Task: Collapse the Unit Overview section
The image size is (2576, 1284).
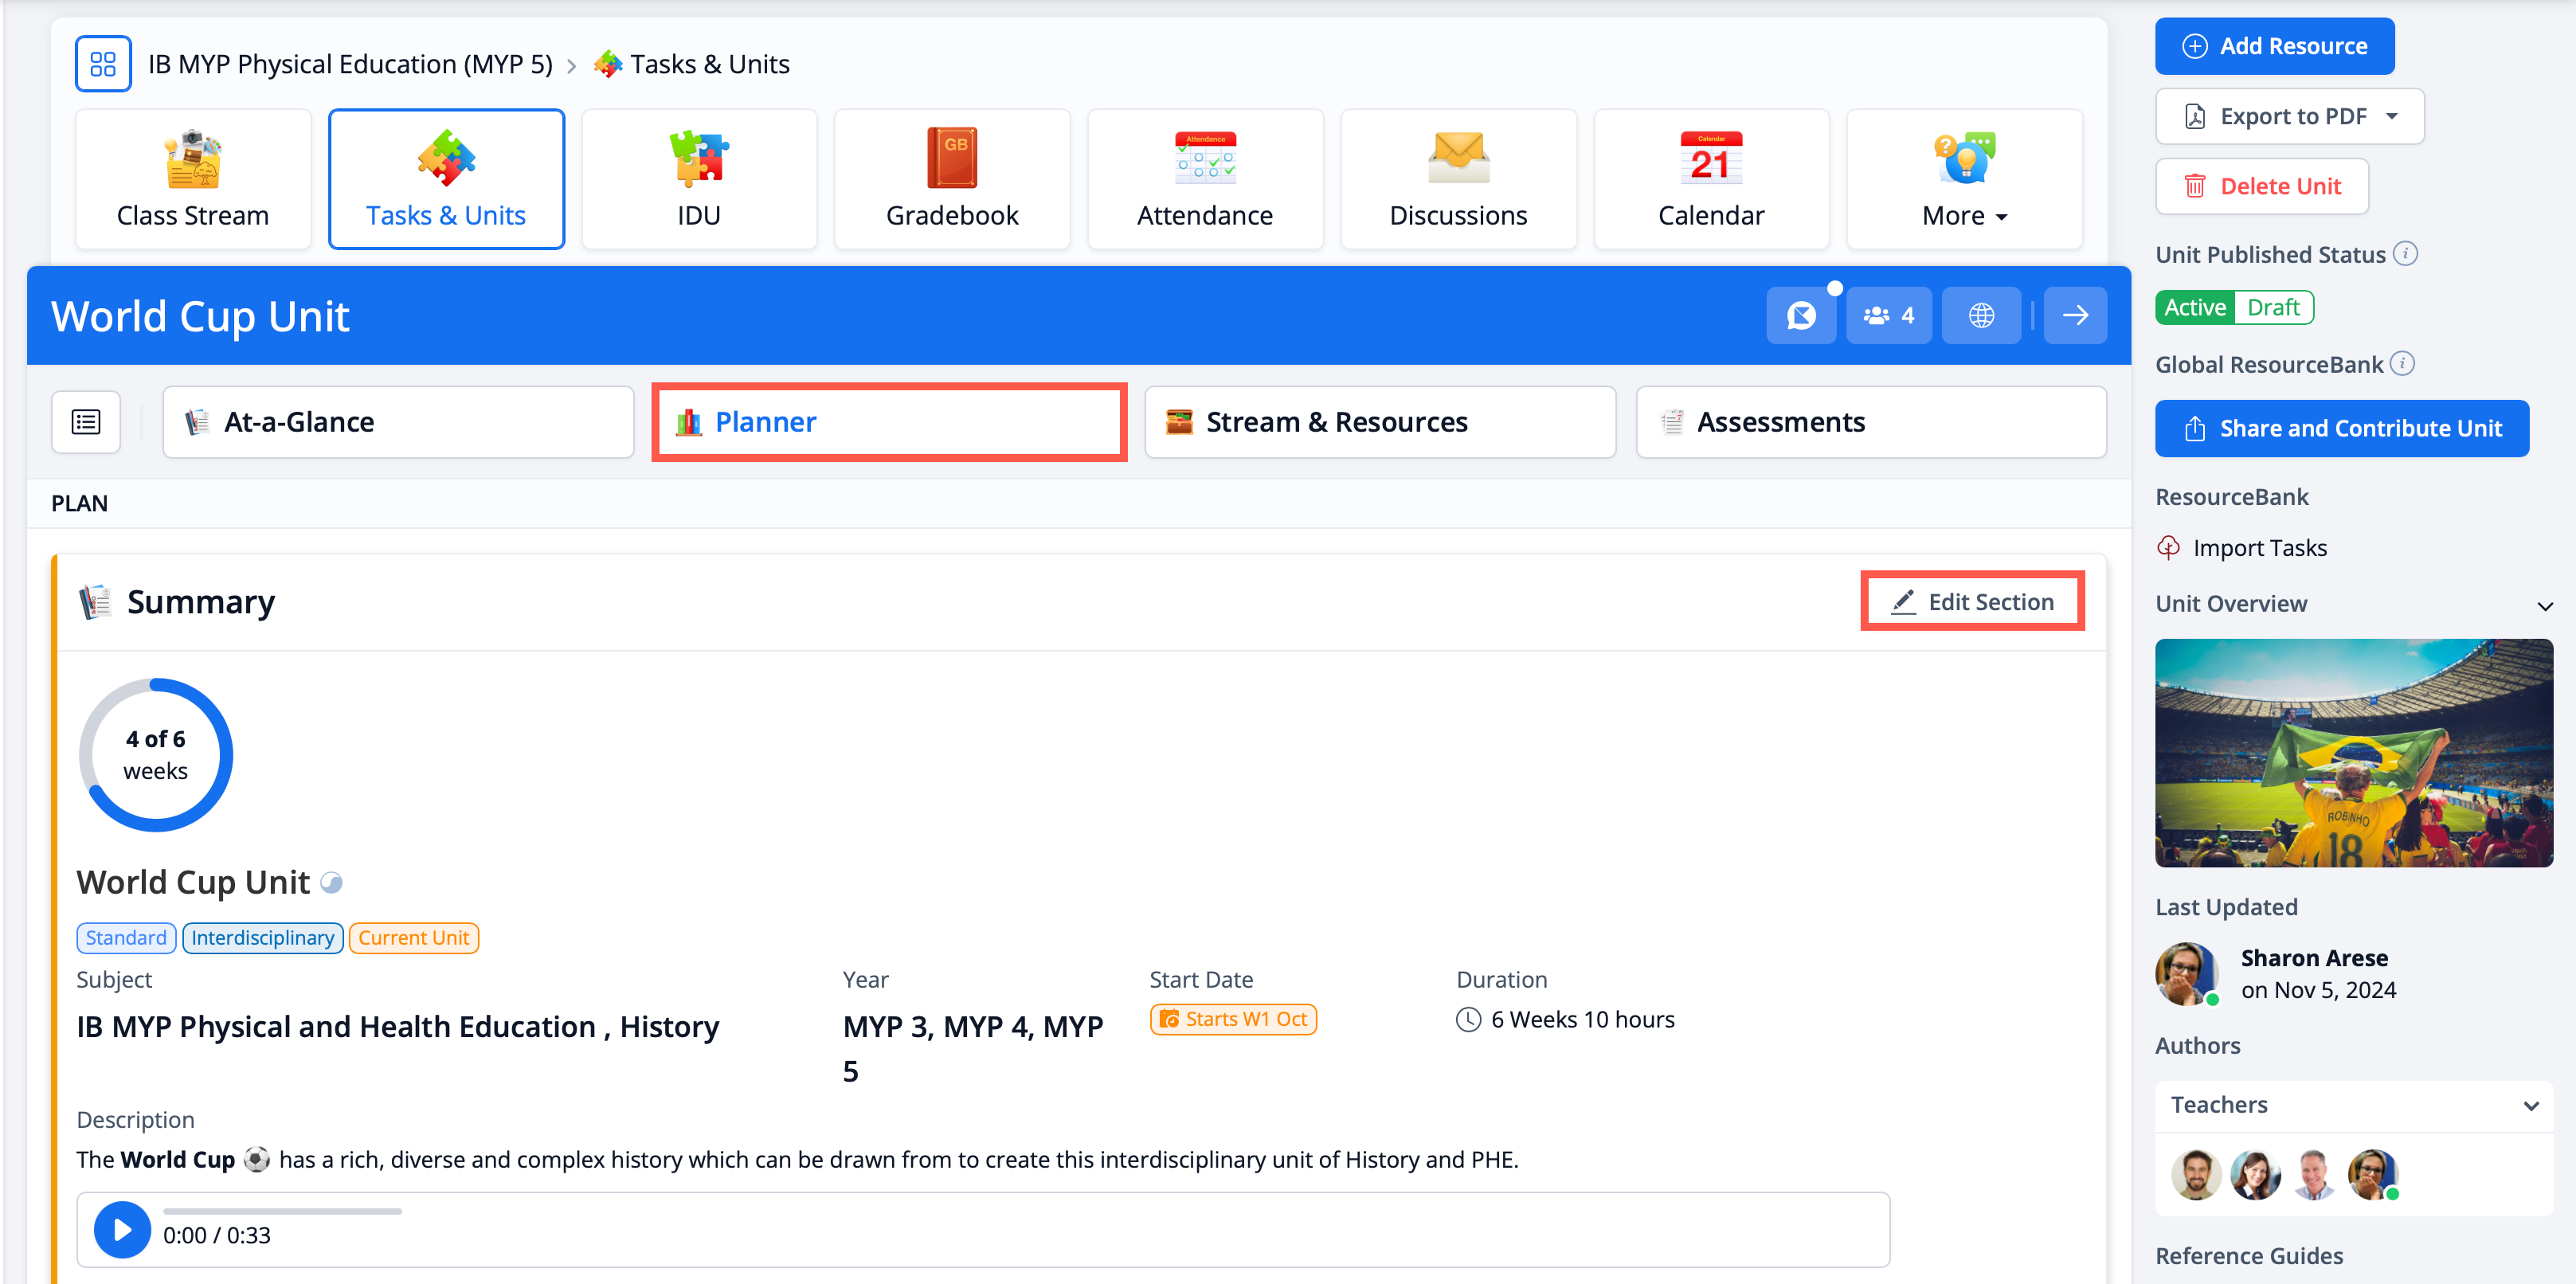Action: click(2544, 605)
